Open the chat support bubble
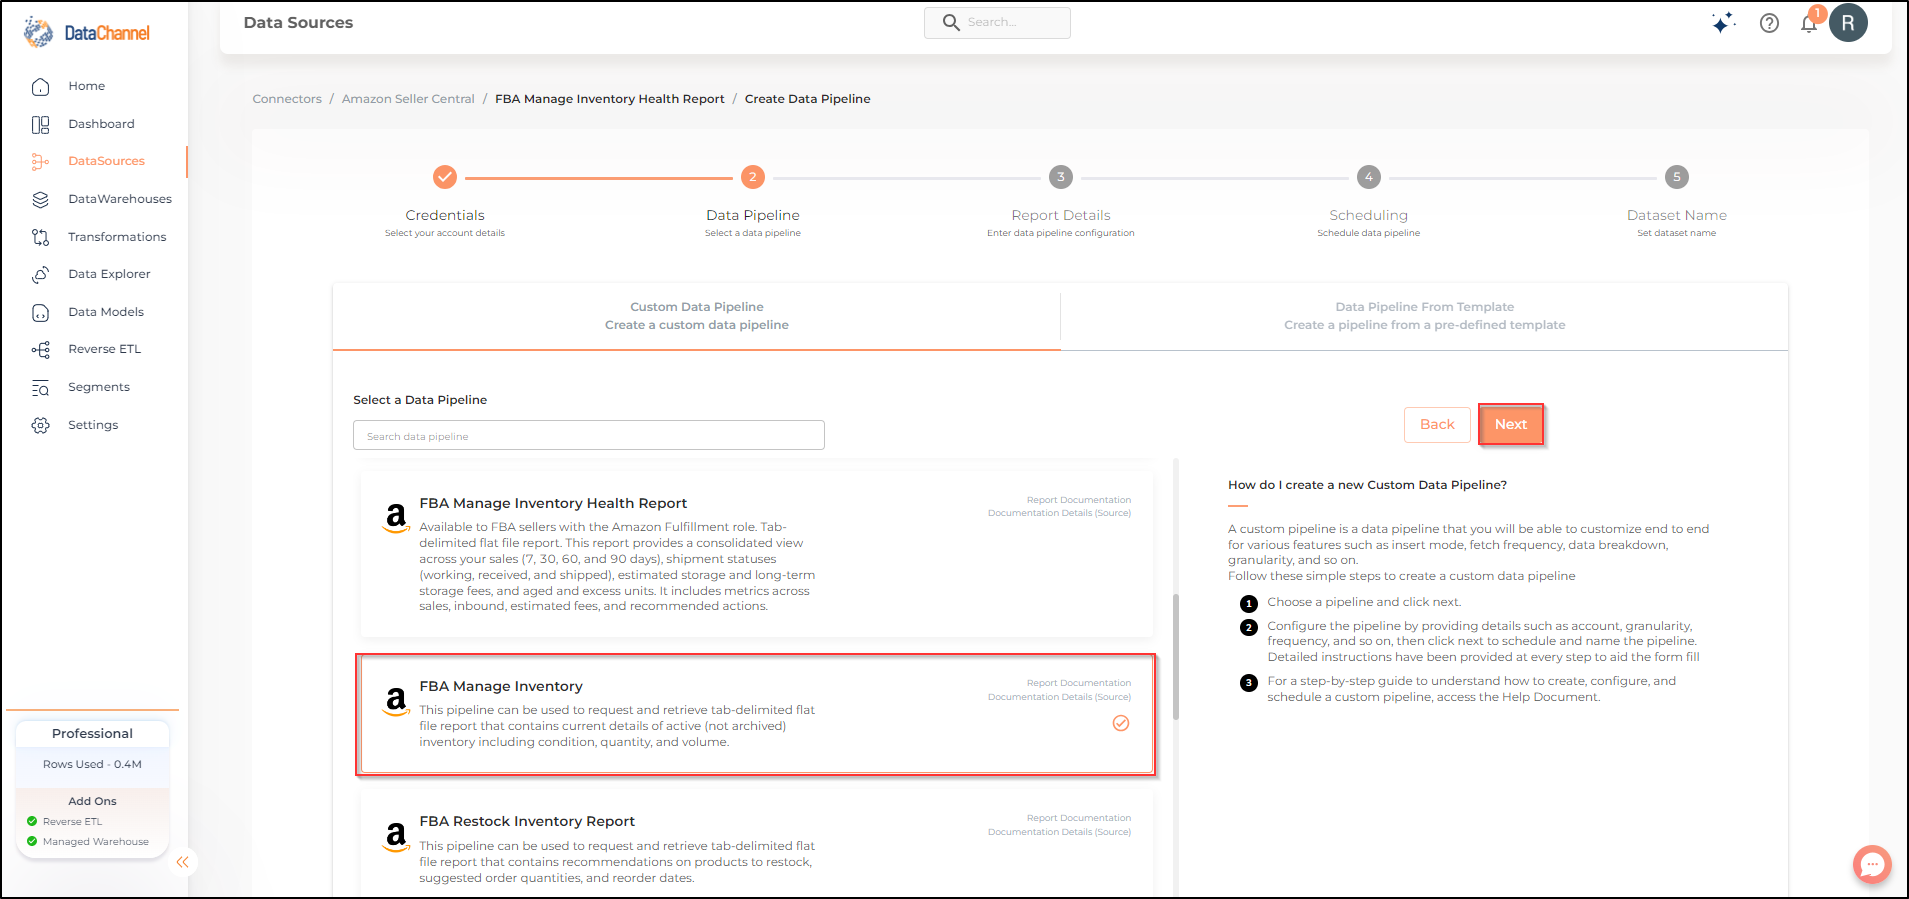 (x=1872, y=864)
